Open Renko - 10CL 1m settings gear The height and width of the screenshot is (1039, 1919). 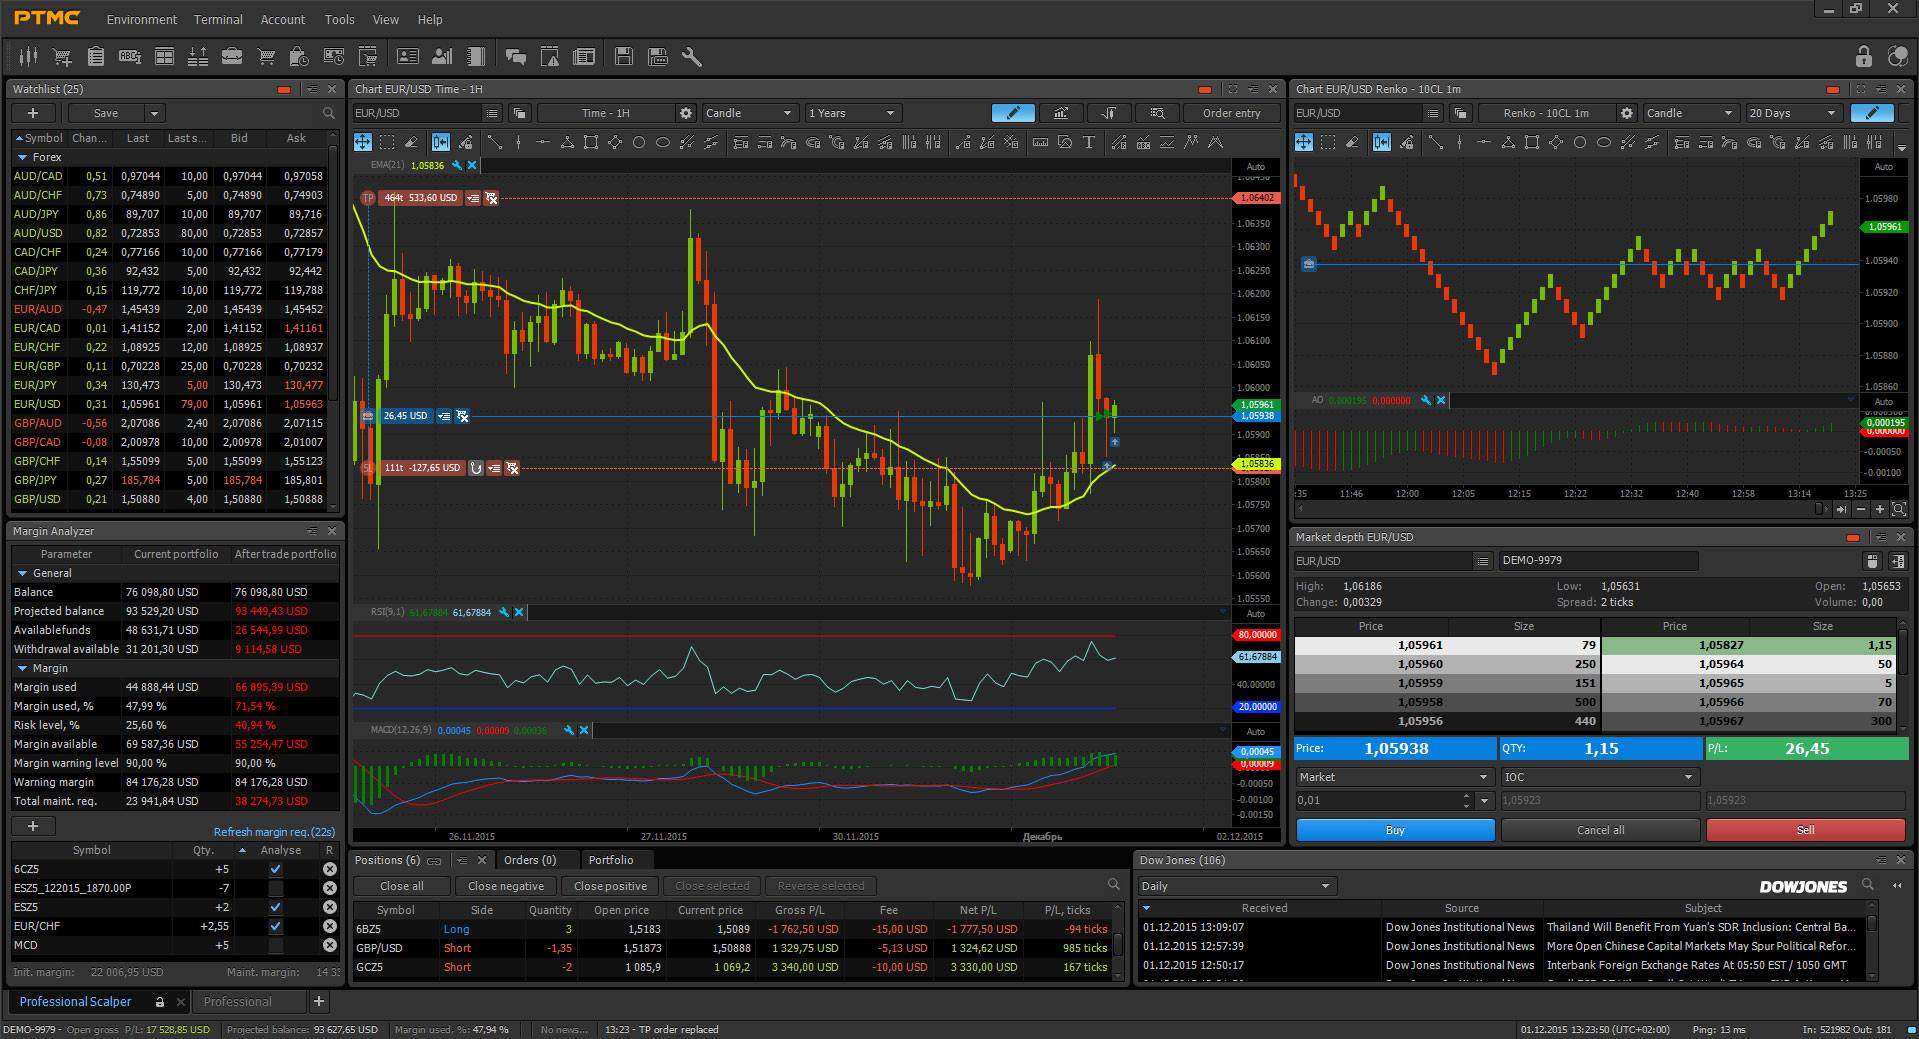(1627, 113)
